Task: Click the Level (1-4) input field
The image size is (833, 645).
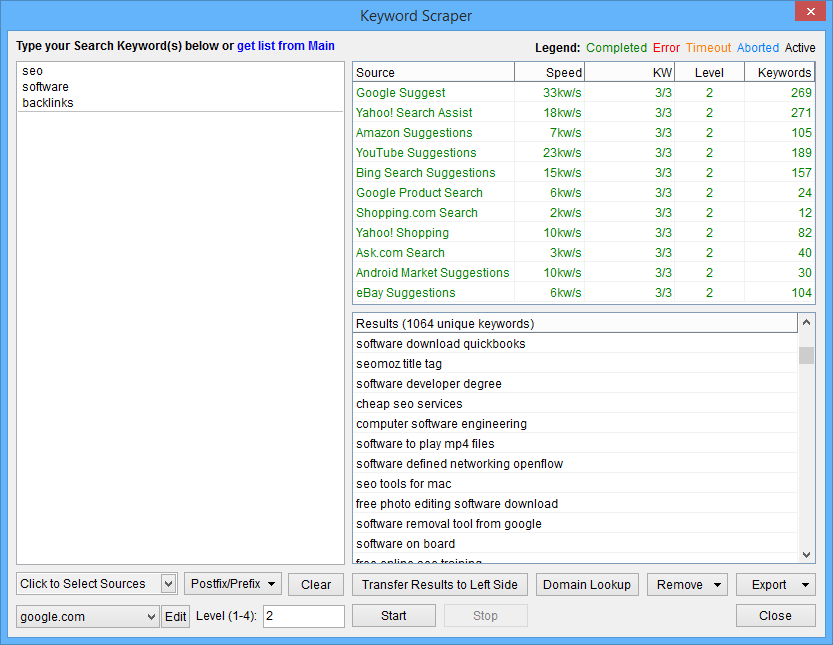Action: pos(304,616)
